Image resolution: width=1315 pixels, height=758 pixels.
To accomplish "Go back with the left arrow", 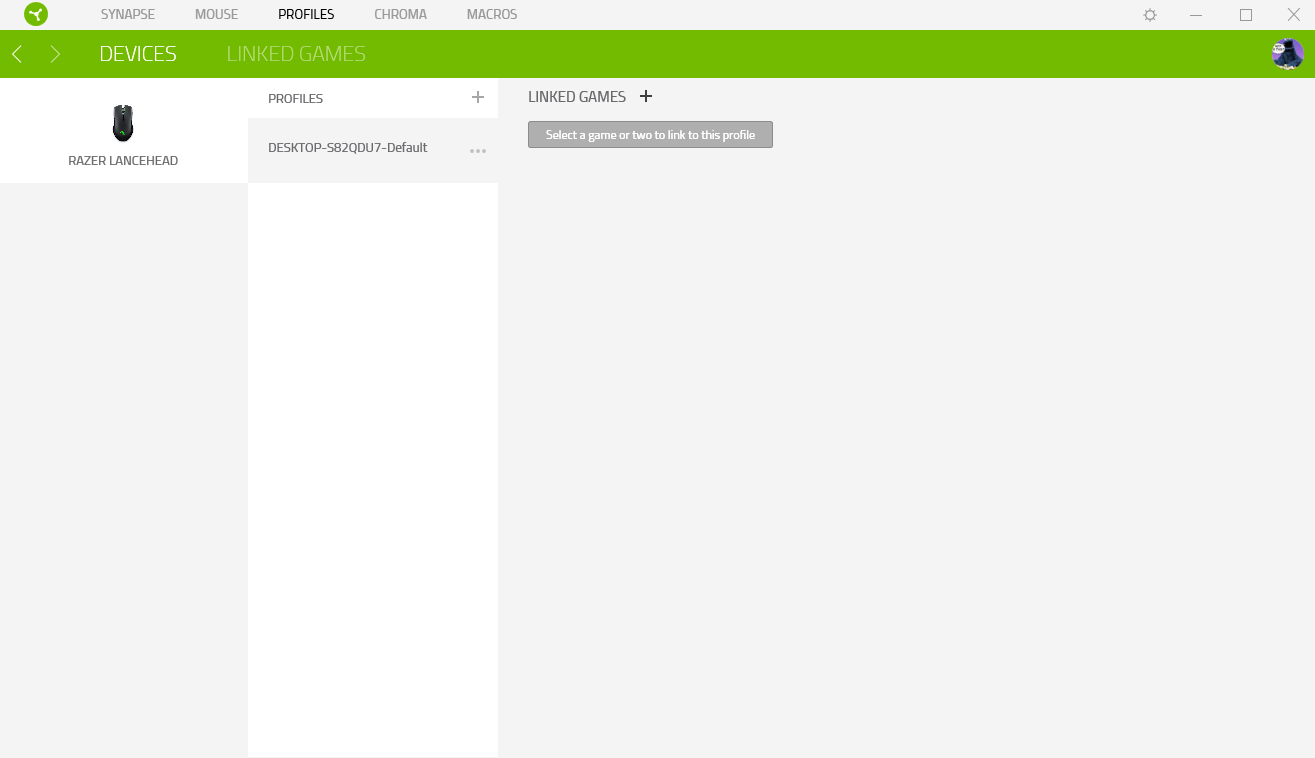I will point(17,54).
